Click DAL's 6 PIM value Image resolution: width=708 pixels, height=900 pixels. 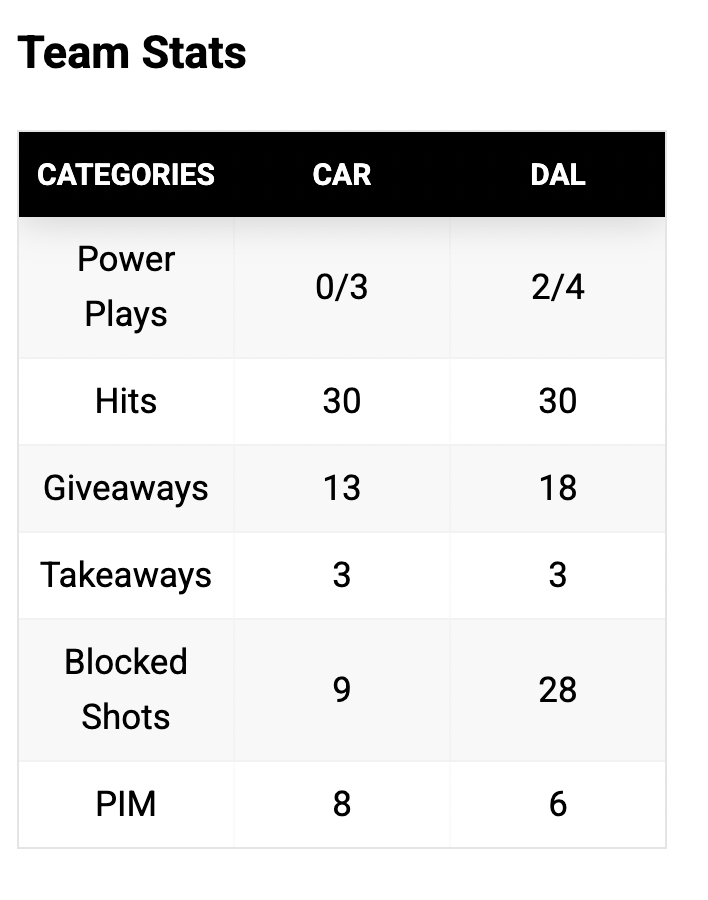click(x=558, y=804)
